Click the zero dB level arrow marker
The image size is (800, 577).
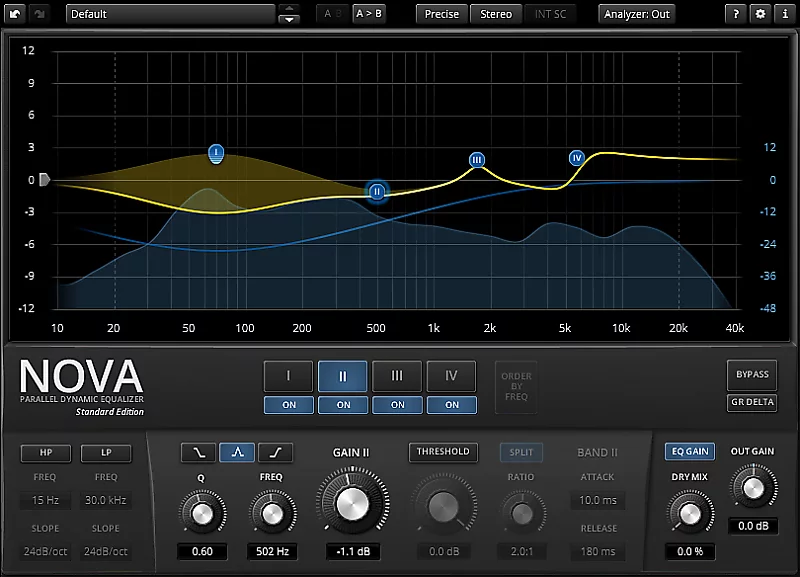point(45,180)
